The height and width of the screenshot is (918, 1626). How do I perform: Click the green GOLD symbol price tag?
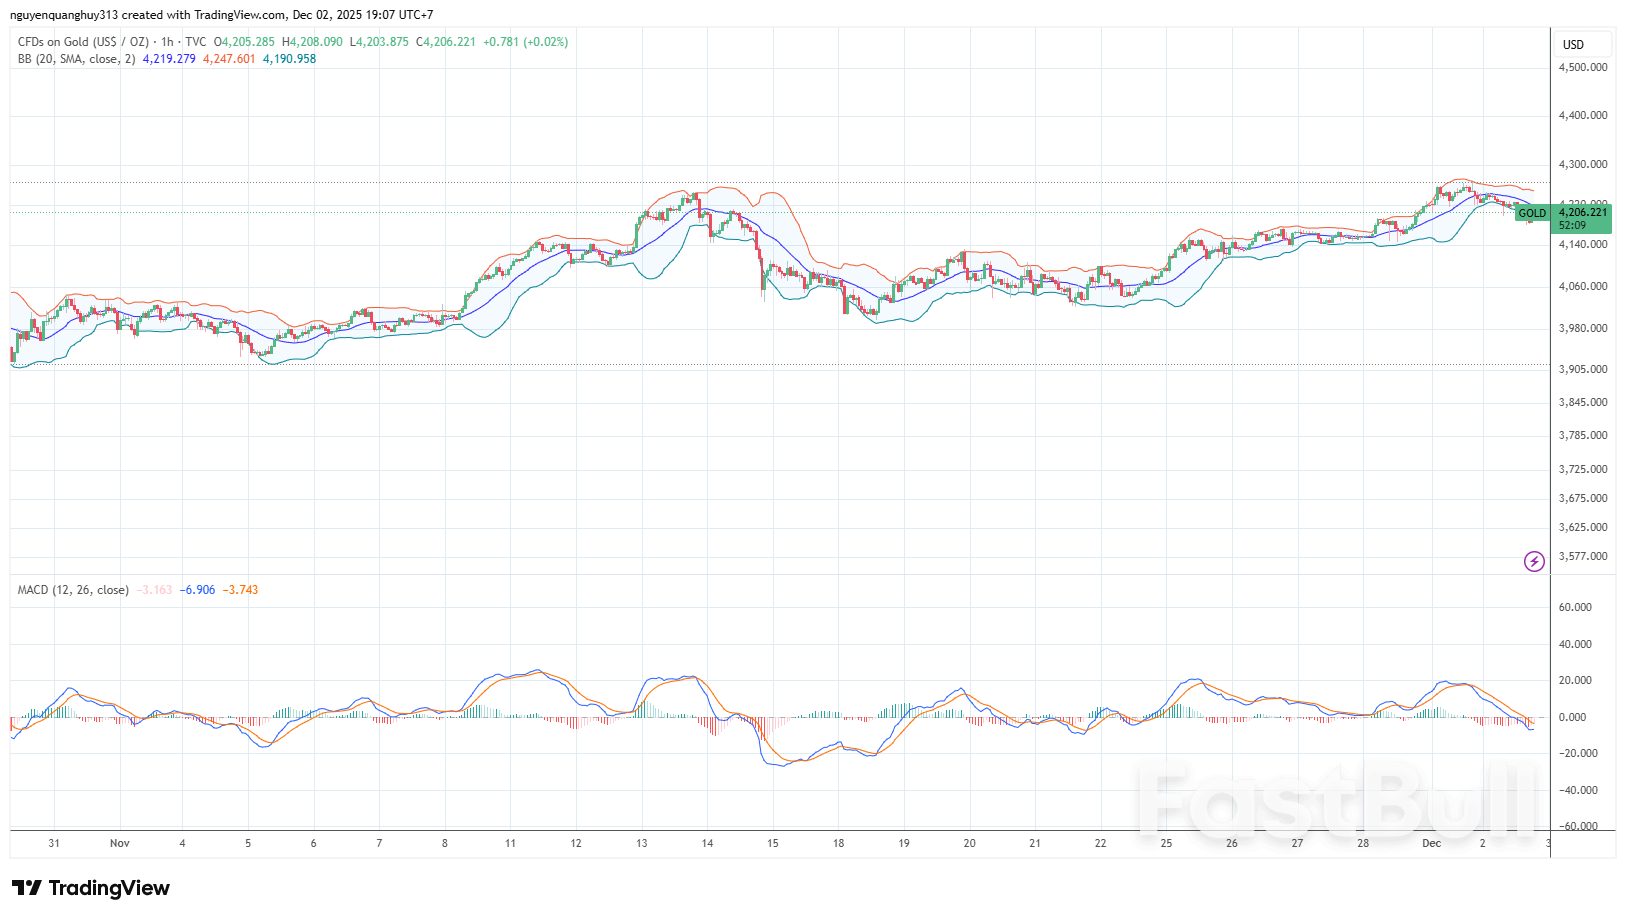pos(1531,214)
